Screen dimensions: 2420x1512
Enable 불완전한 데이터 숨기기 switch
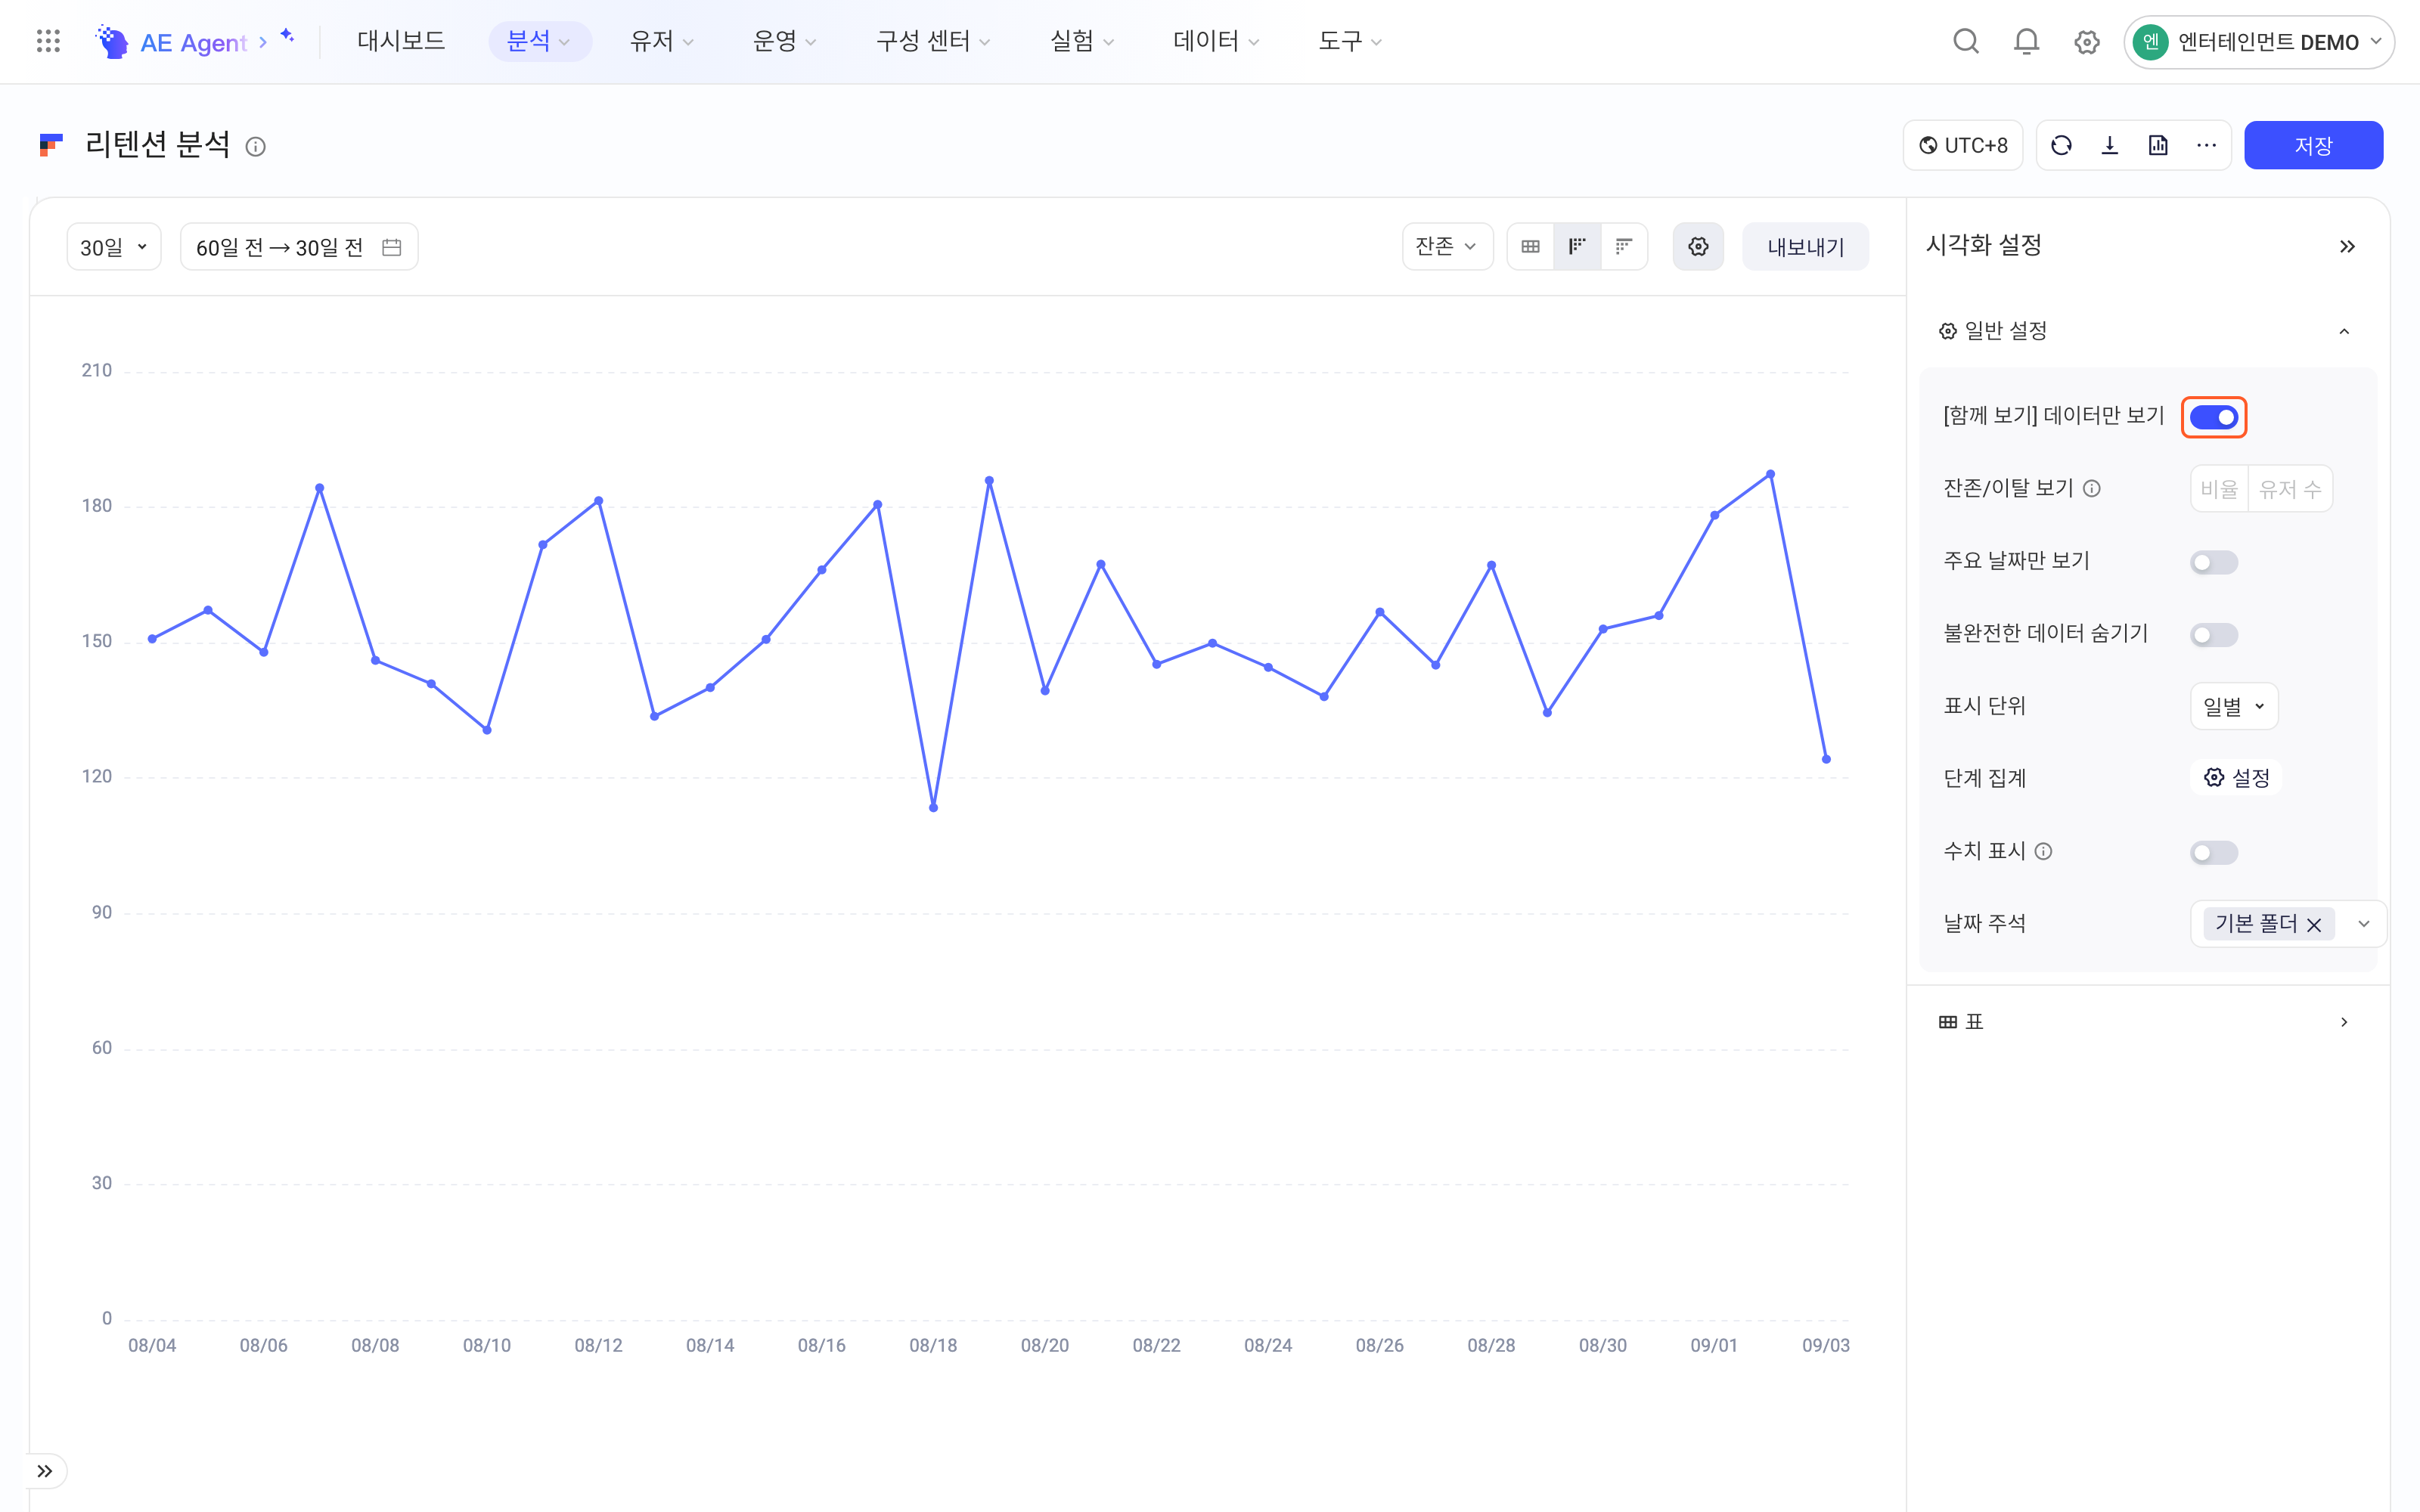click(x=2214, y=635)
